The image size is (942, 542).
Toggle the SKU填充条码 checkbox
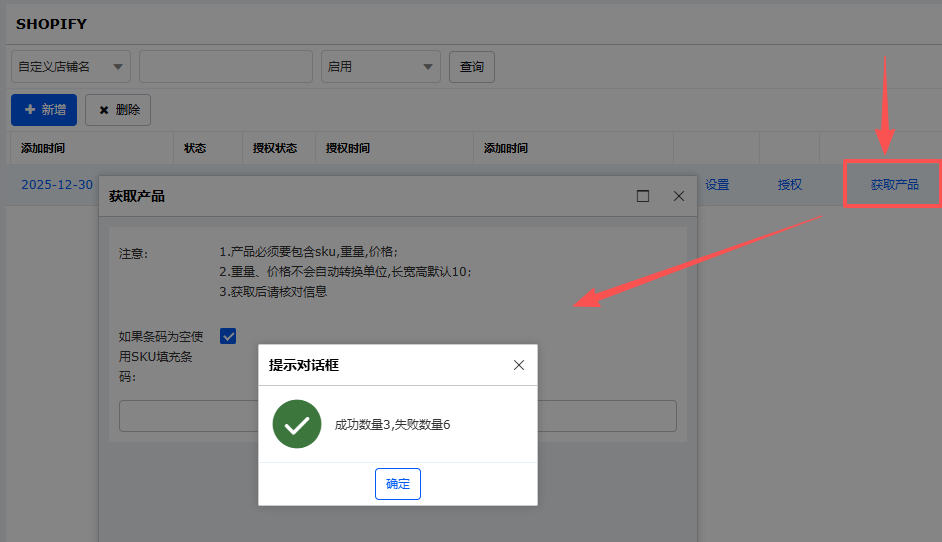pos(228,336)
